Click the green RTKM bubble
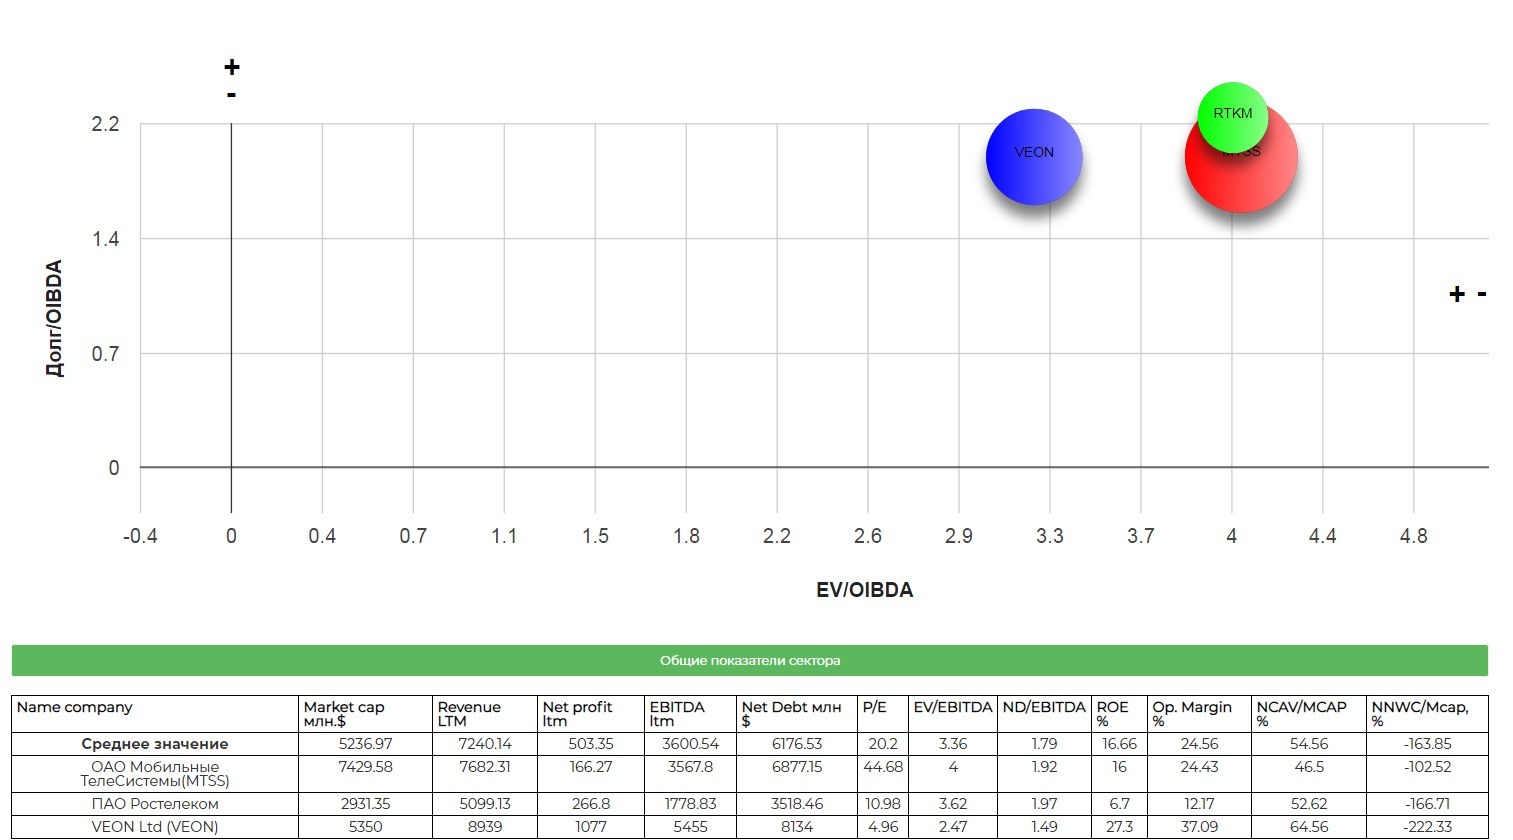The image size is (1513, 840). (x=1233, y=117)
